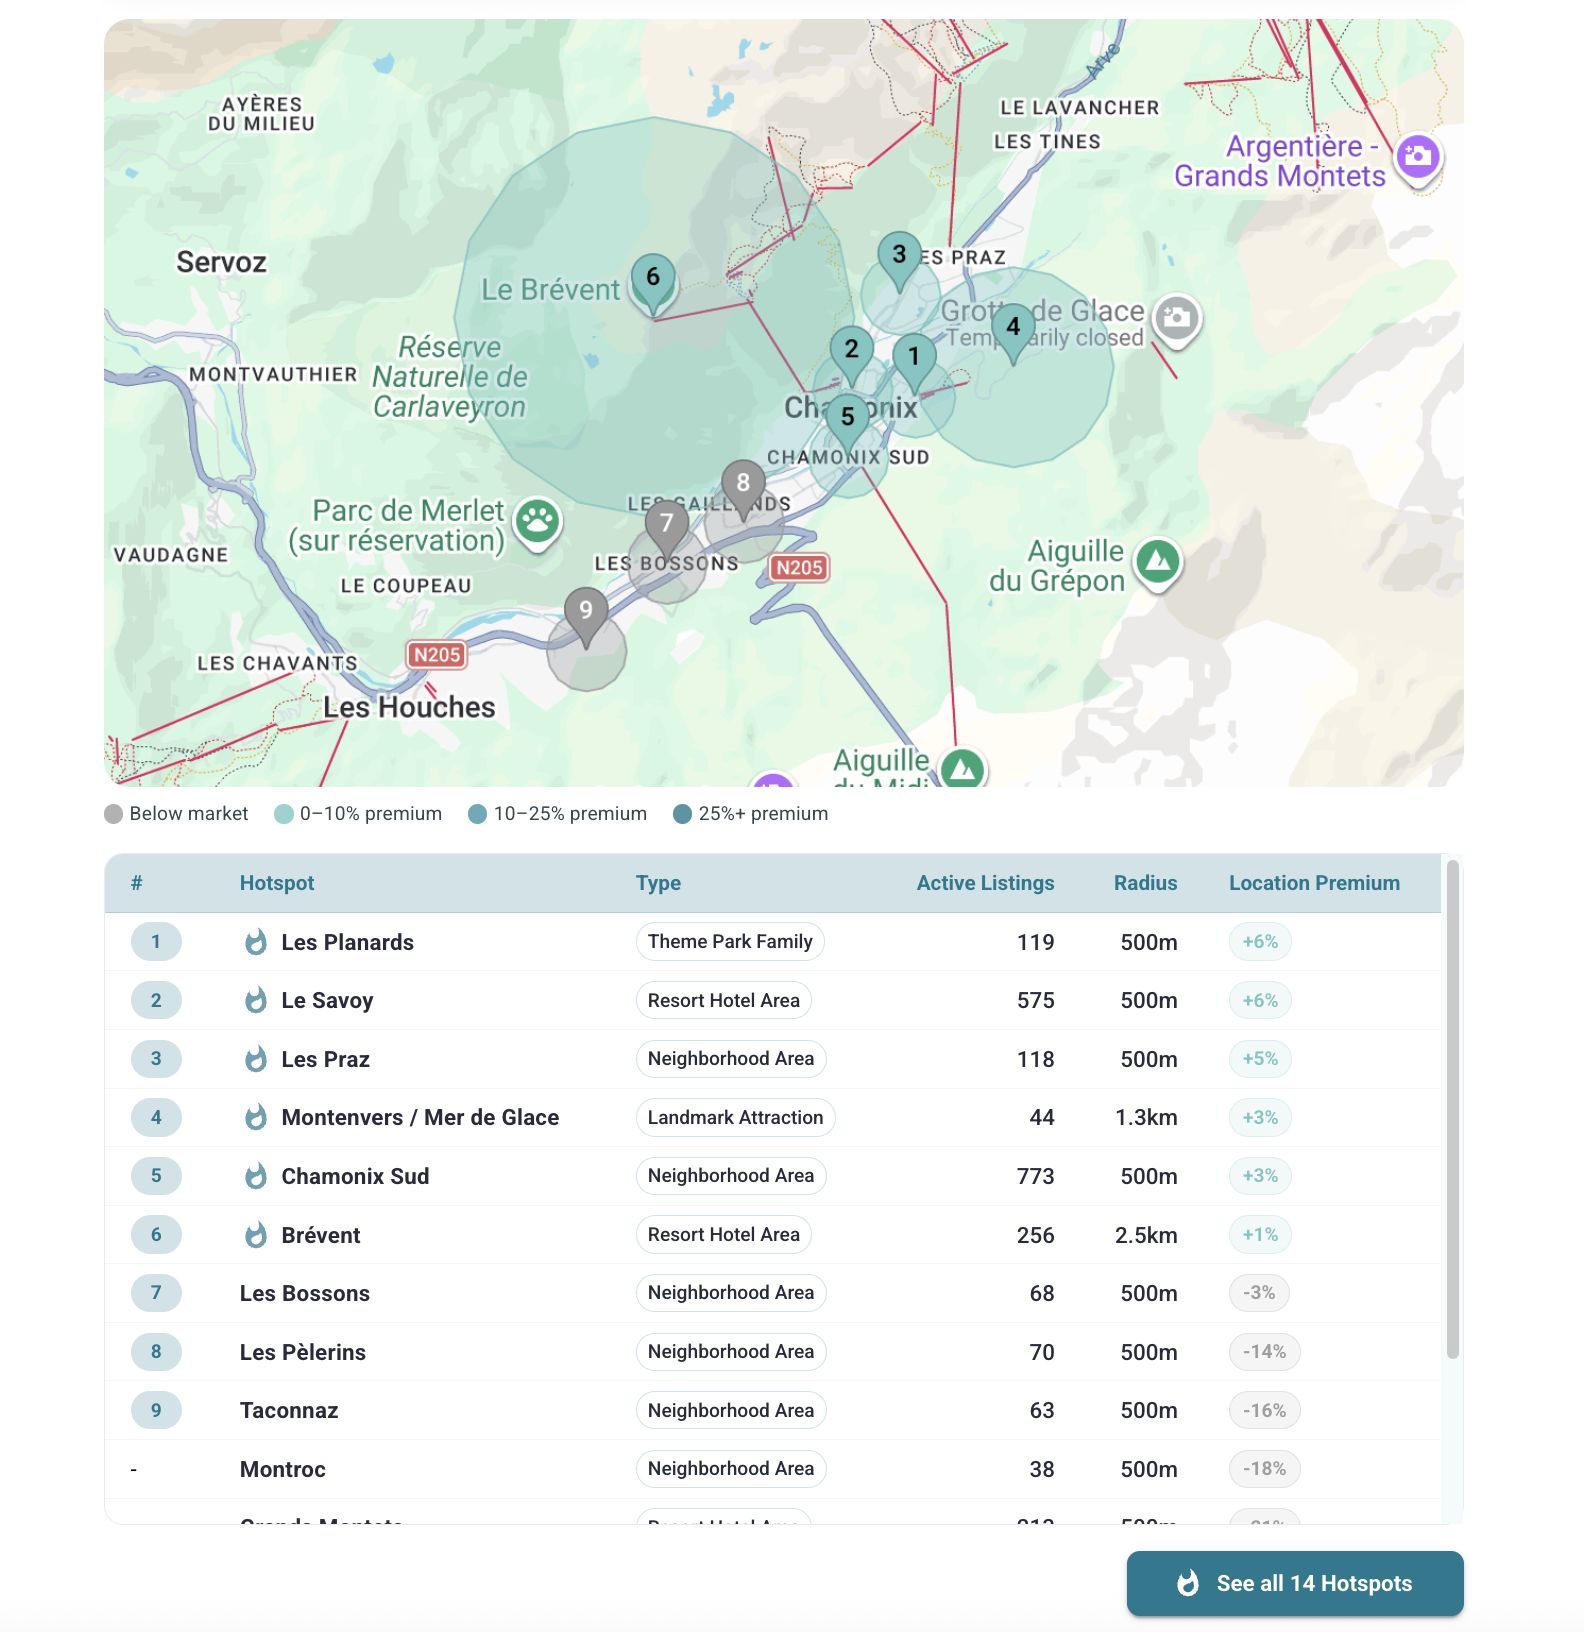Click the row number 4 badge
Image resolution: width=1584 pixels, height=1632 pixels.
point(156,1117)
